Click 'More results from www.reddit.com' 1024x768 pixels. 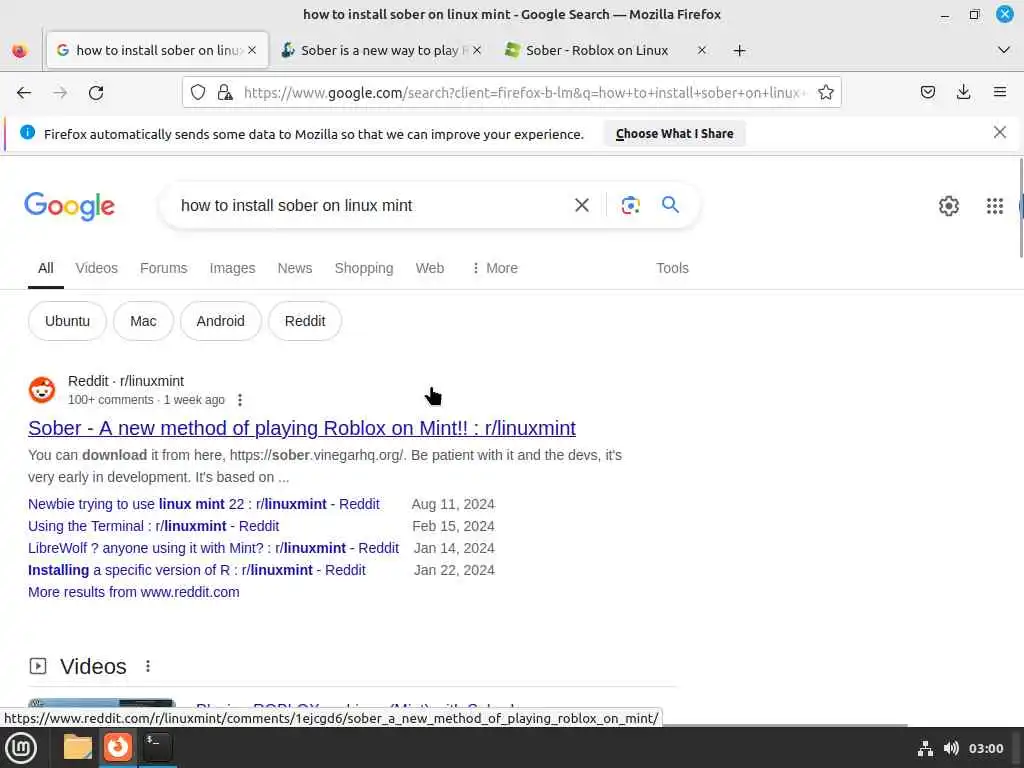click(x=133, y=592)
